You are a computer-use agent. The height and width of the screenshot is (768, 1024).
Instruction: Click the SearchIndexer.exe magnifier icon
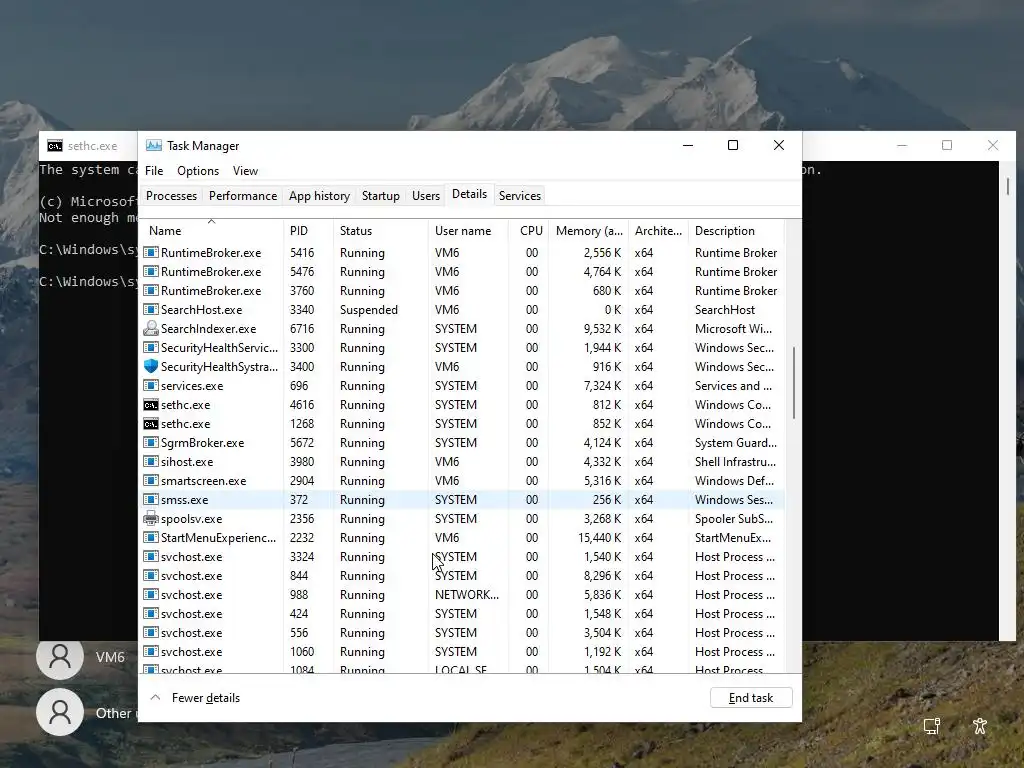151,328
